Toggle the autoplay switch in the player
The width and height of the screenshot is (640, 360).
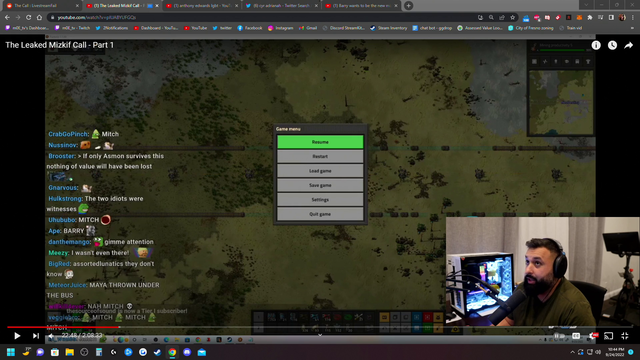pyautogui.click(x=559, y=336)
